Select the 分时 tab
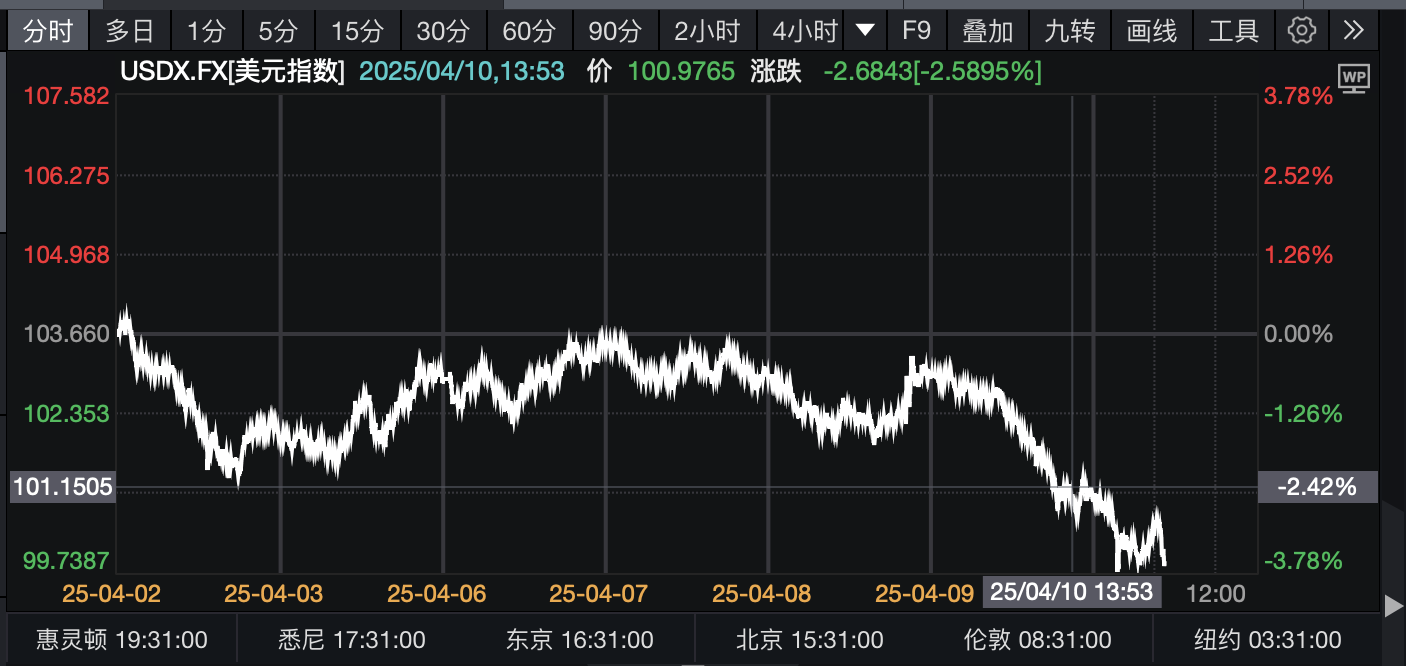The width and height of the screenshot is (1406, 666). click(48, 31)
